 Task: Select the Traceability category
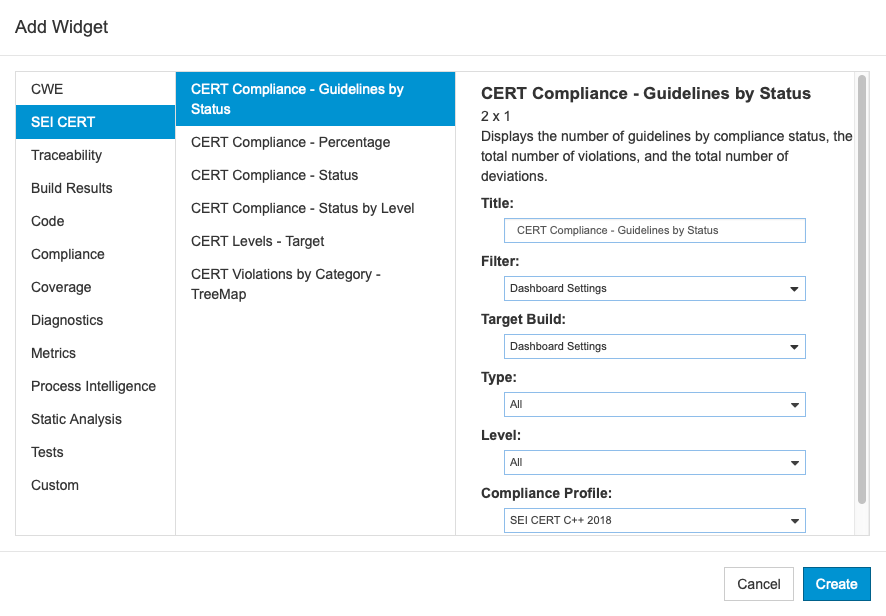(95, 155)
